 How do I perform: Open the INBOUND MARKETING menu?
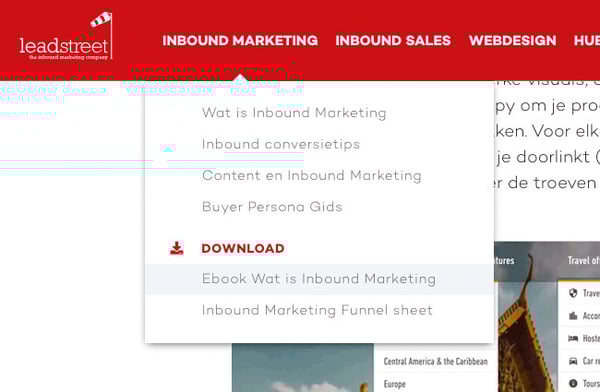pos(240,41)
